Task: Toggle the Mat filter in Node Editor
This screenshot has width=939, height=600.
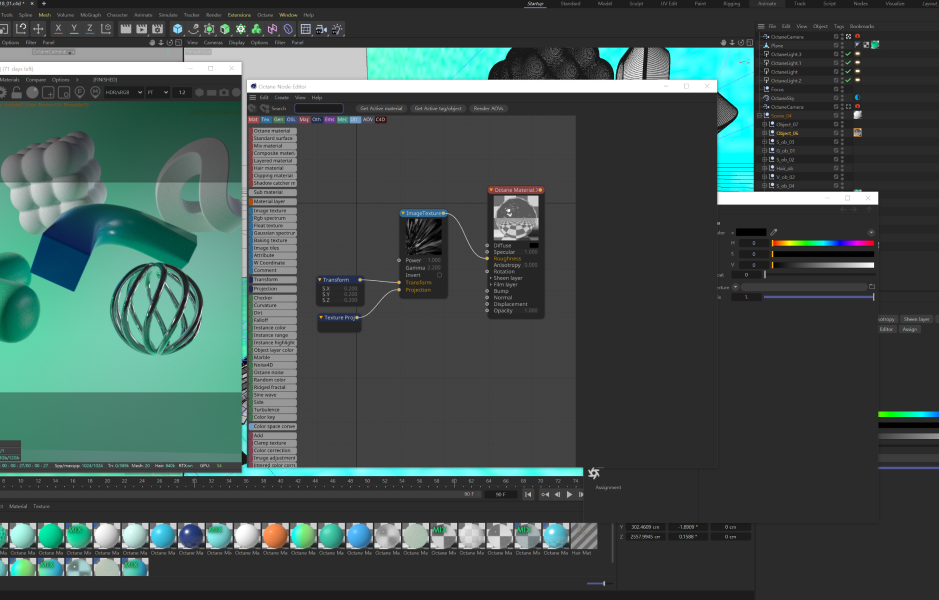Action: coord(253,119)
